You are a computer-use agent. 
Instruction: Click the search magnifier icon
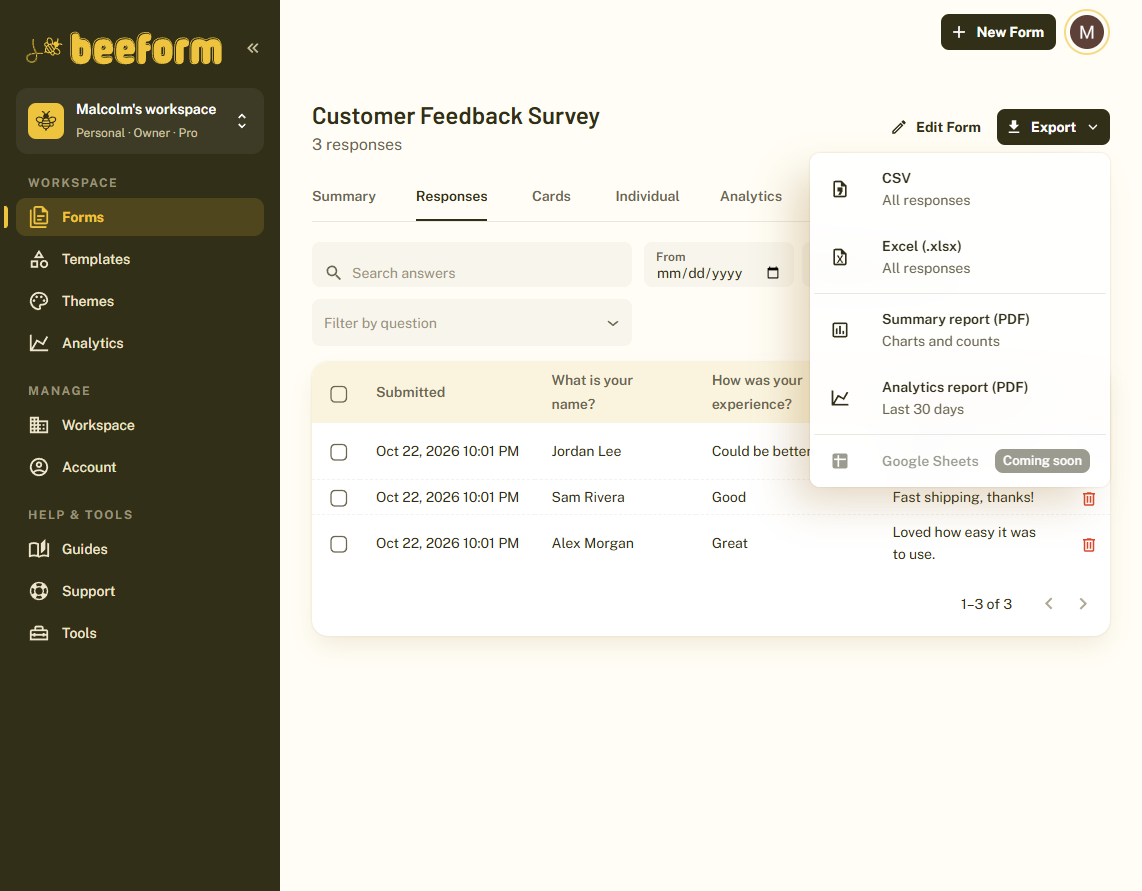coord(334,272)
